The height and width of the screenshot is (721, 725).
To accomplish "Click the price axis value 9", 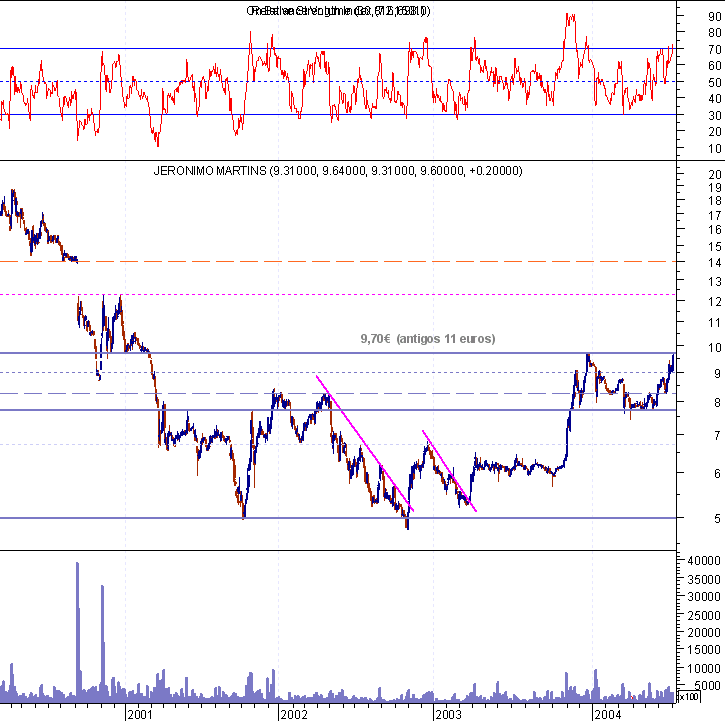I will coord(717,373).
